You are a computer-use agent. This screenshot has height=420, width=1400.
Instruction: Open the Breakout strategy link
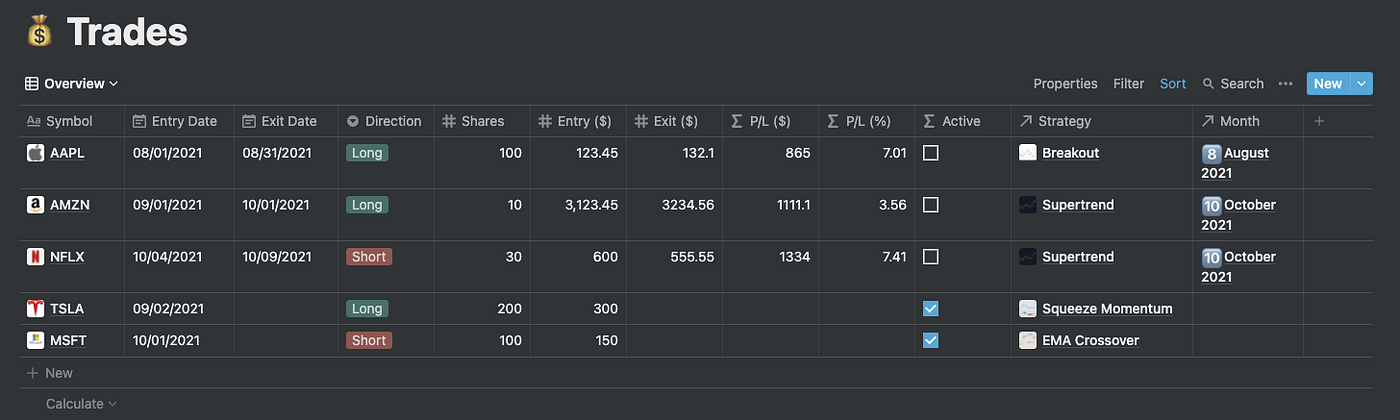click(1070, 153)
